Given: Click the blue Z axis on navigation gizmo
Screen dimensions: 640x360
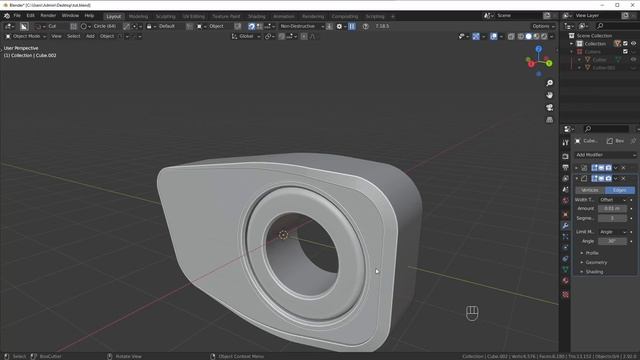Looking at the screenshot, I should (539, 49).
